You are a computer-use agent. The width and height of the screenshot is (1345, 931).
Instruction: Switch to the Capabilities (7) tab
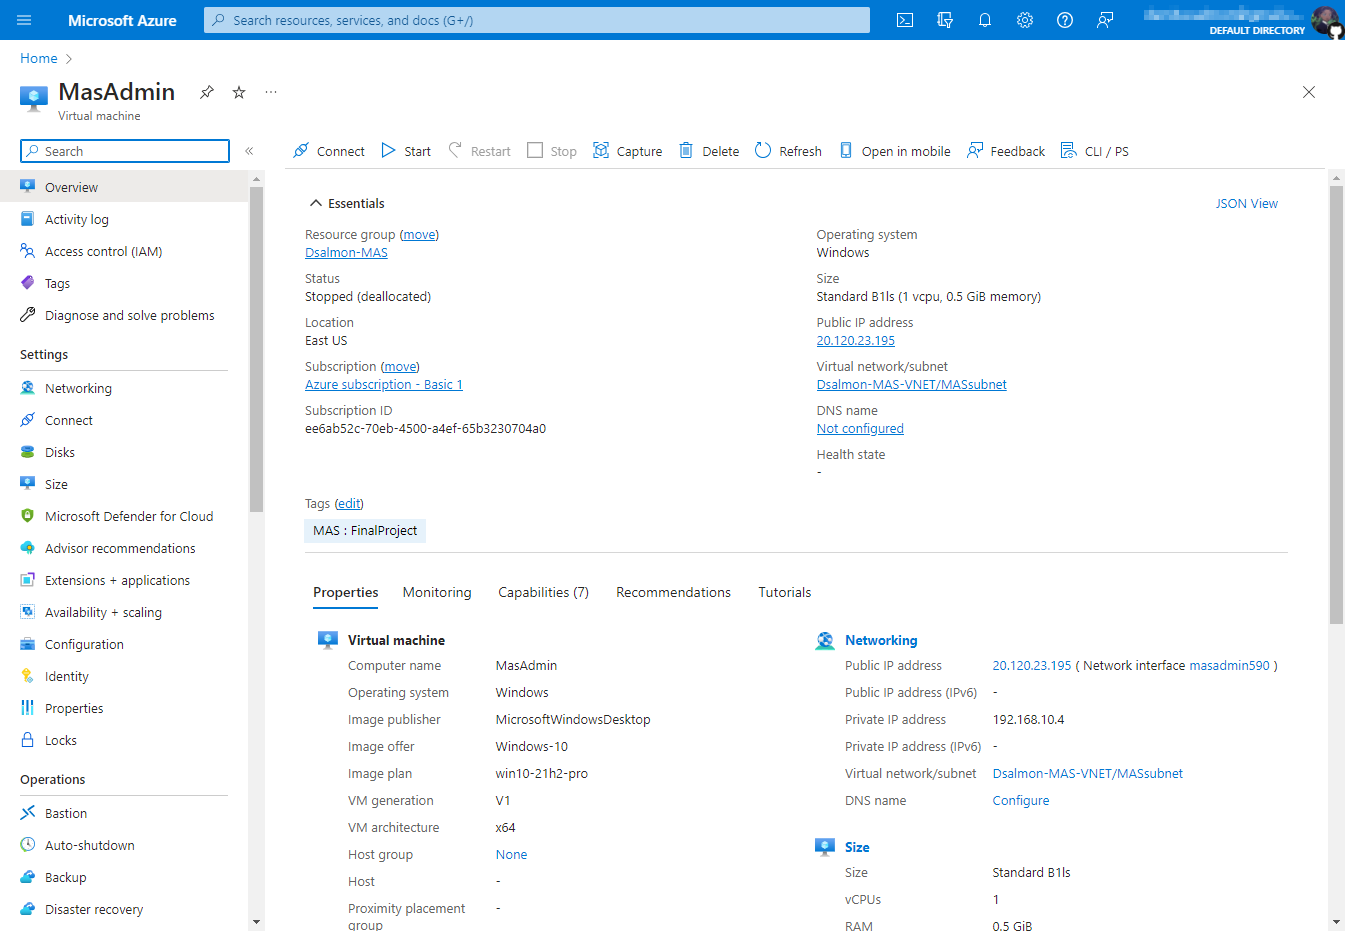pyautogui.click(x=543, y=592)
